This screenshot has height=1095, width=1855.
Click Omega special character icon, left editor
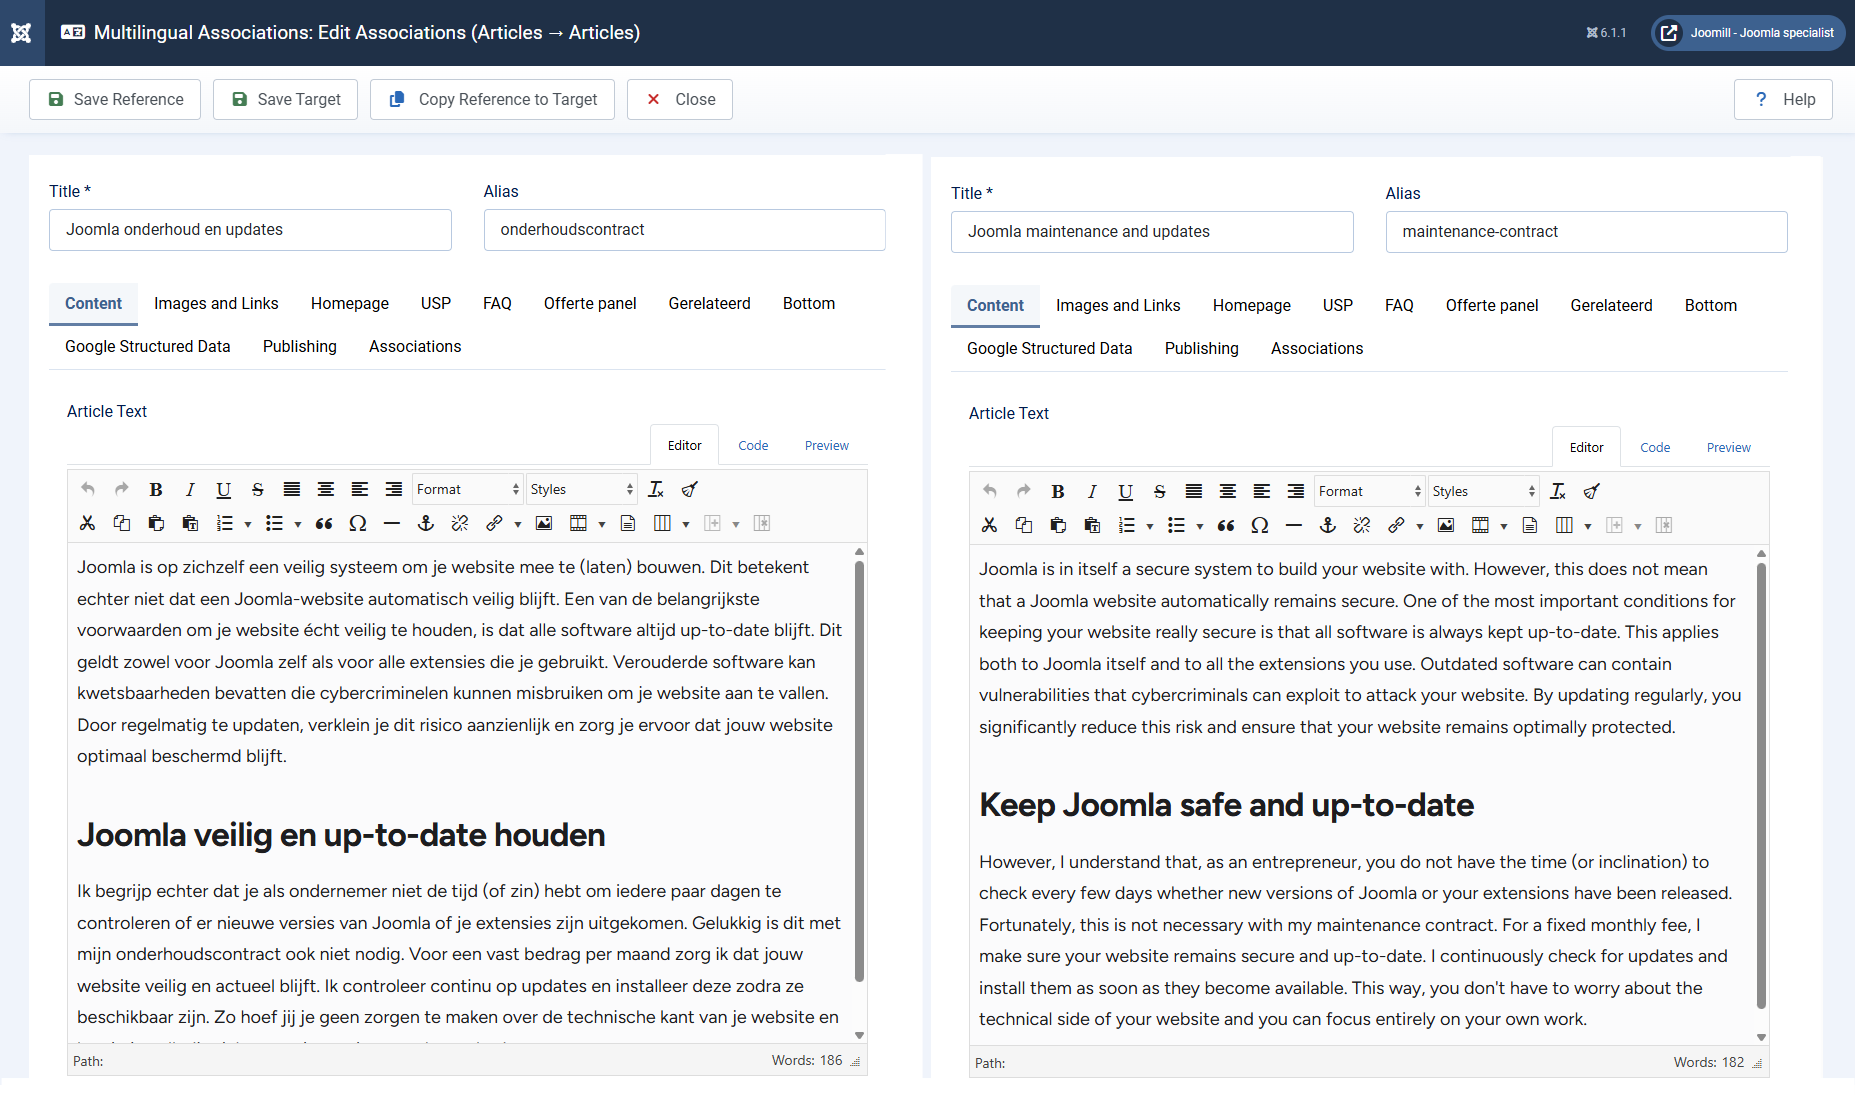[x=358, y=523]
